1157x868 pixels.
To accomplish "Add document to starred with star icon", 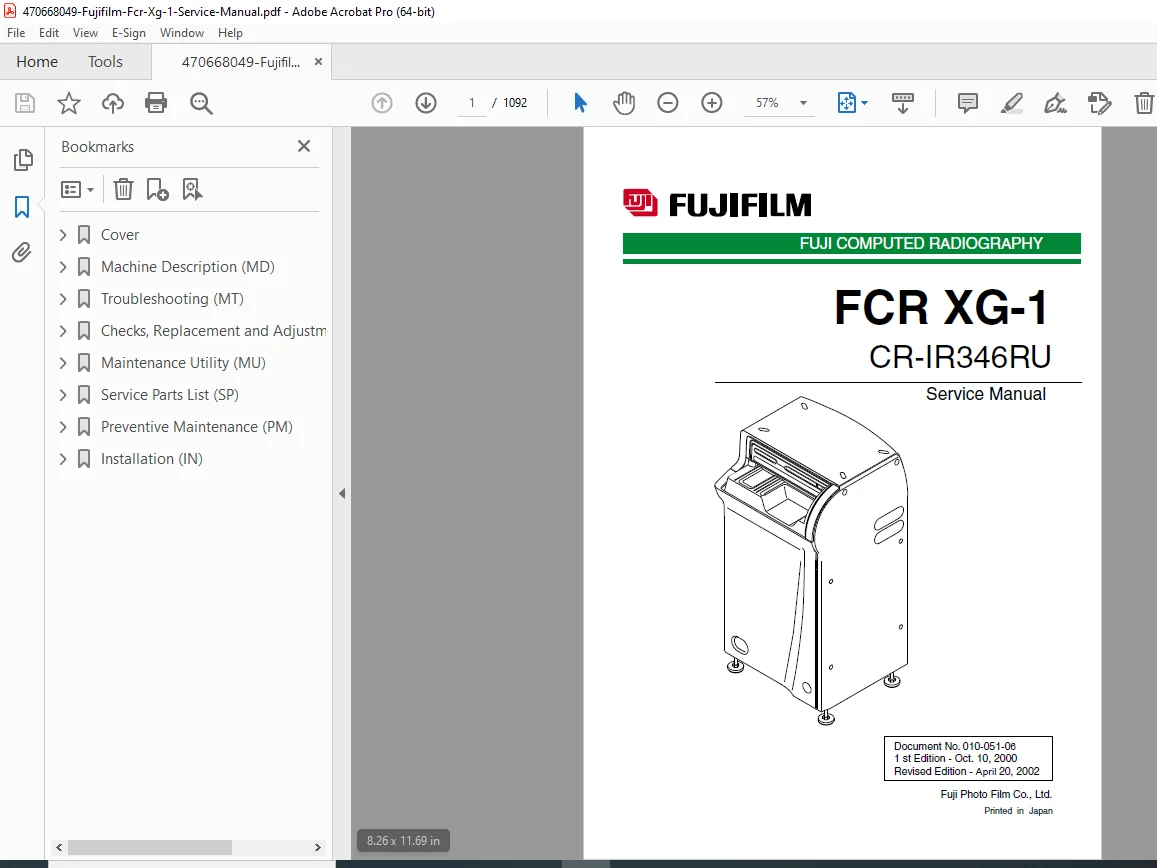I will 69,103.
